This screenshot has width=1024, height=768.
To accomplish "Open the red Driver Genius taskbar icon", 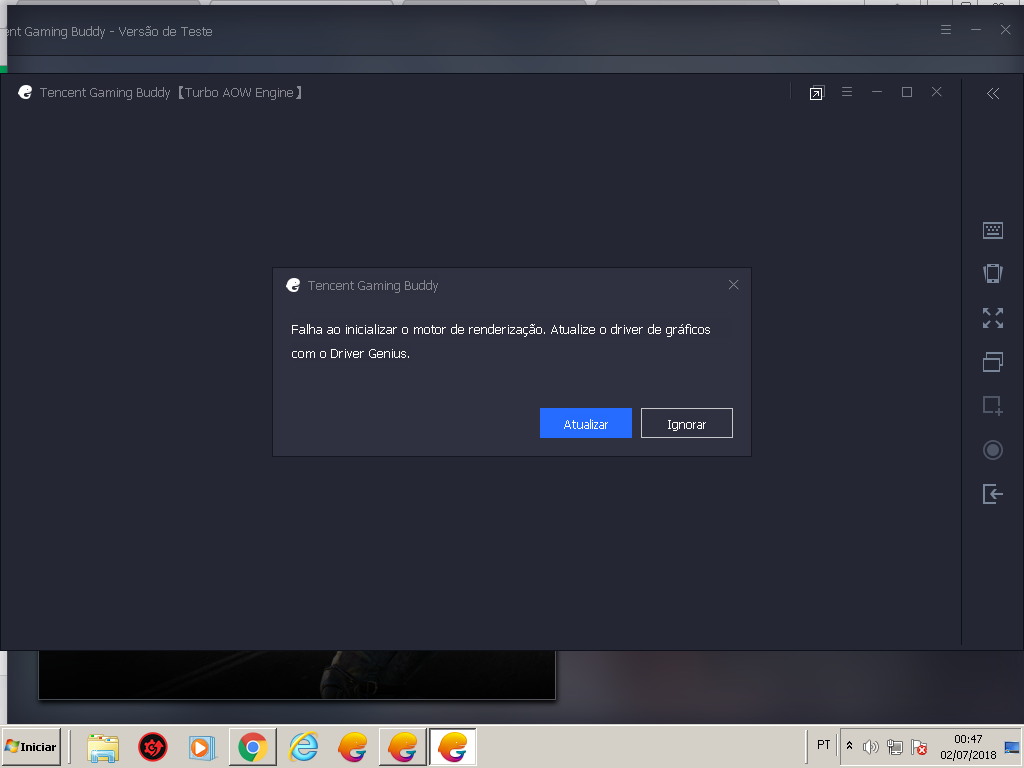I will click(x=152, y=747).
